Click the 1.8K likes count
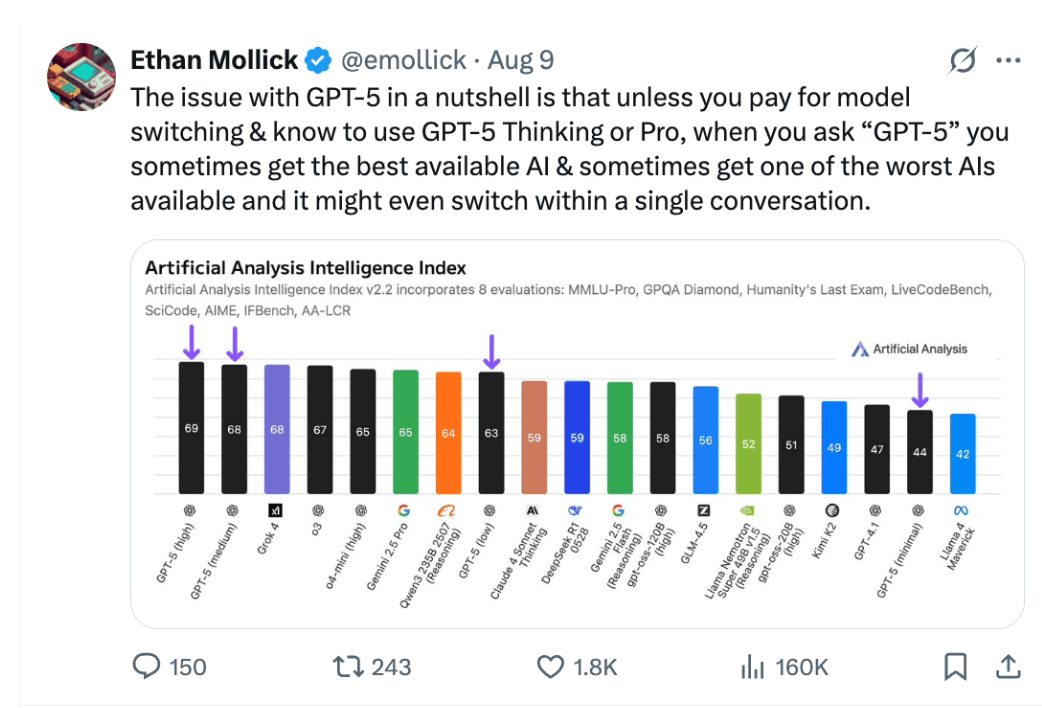This screenshot has height=708, width=1042. 595,667
